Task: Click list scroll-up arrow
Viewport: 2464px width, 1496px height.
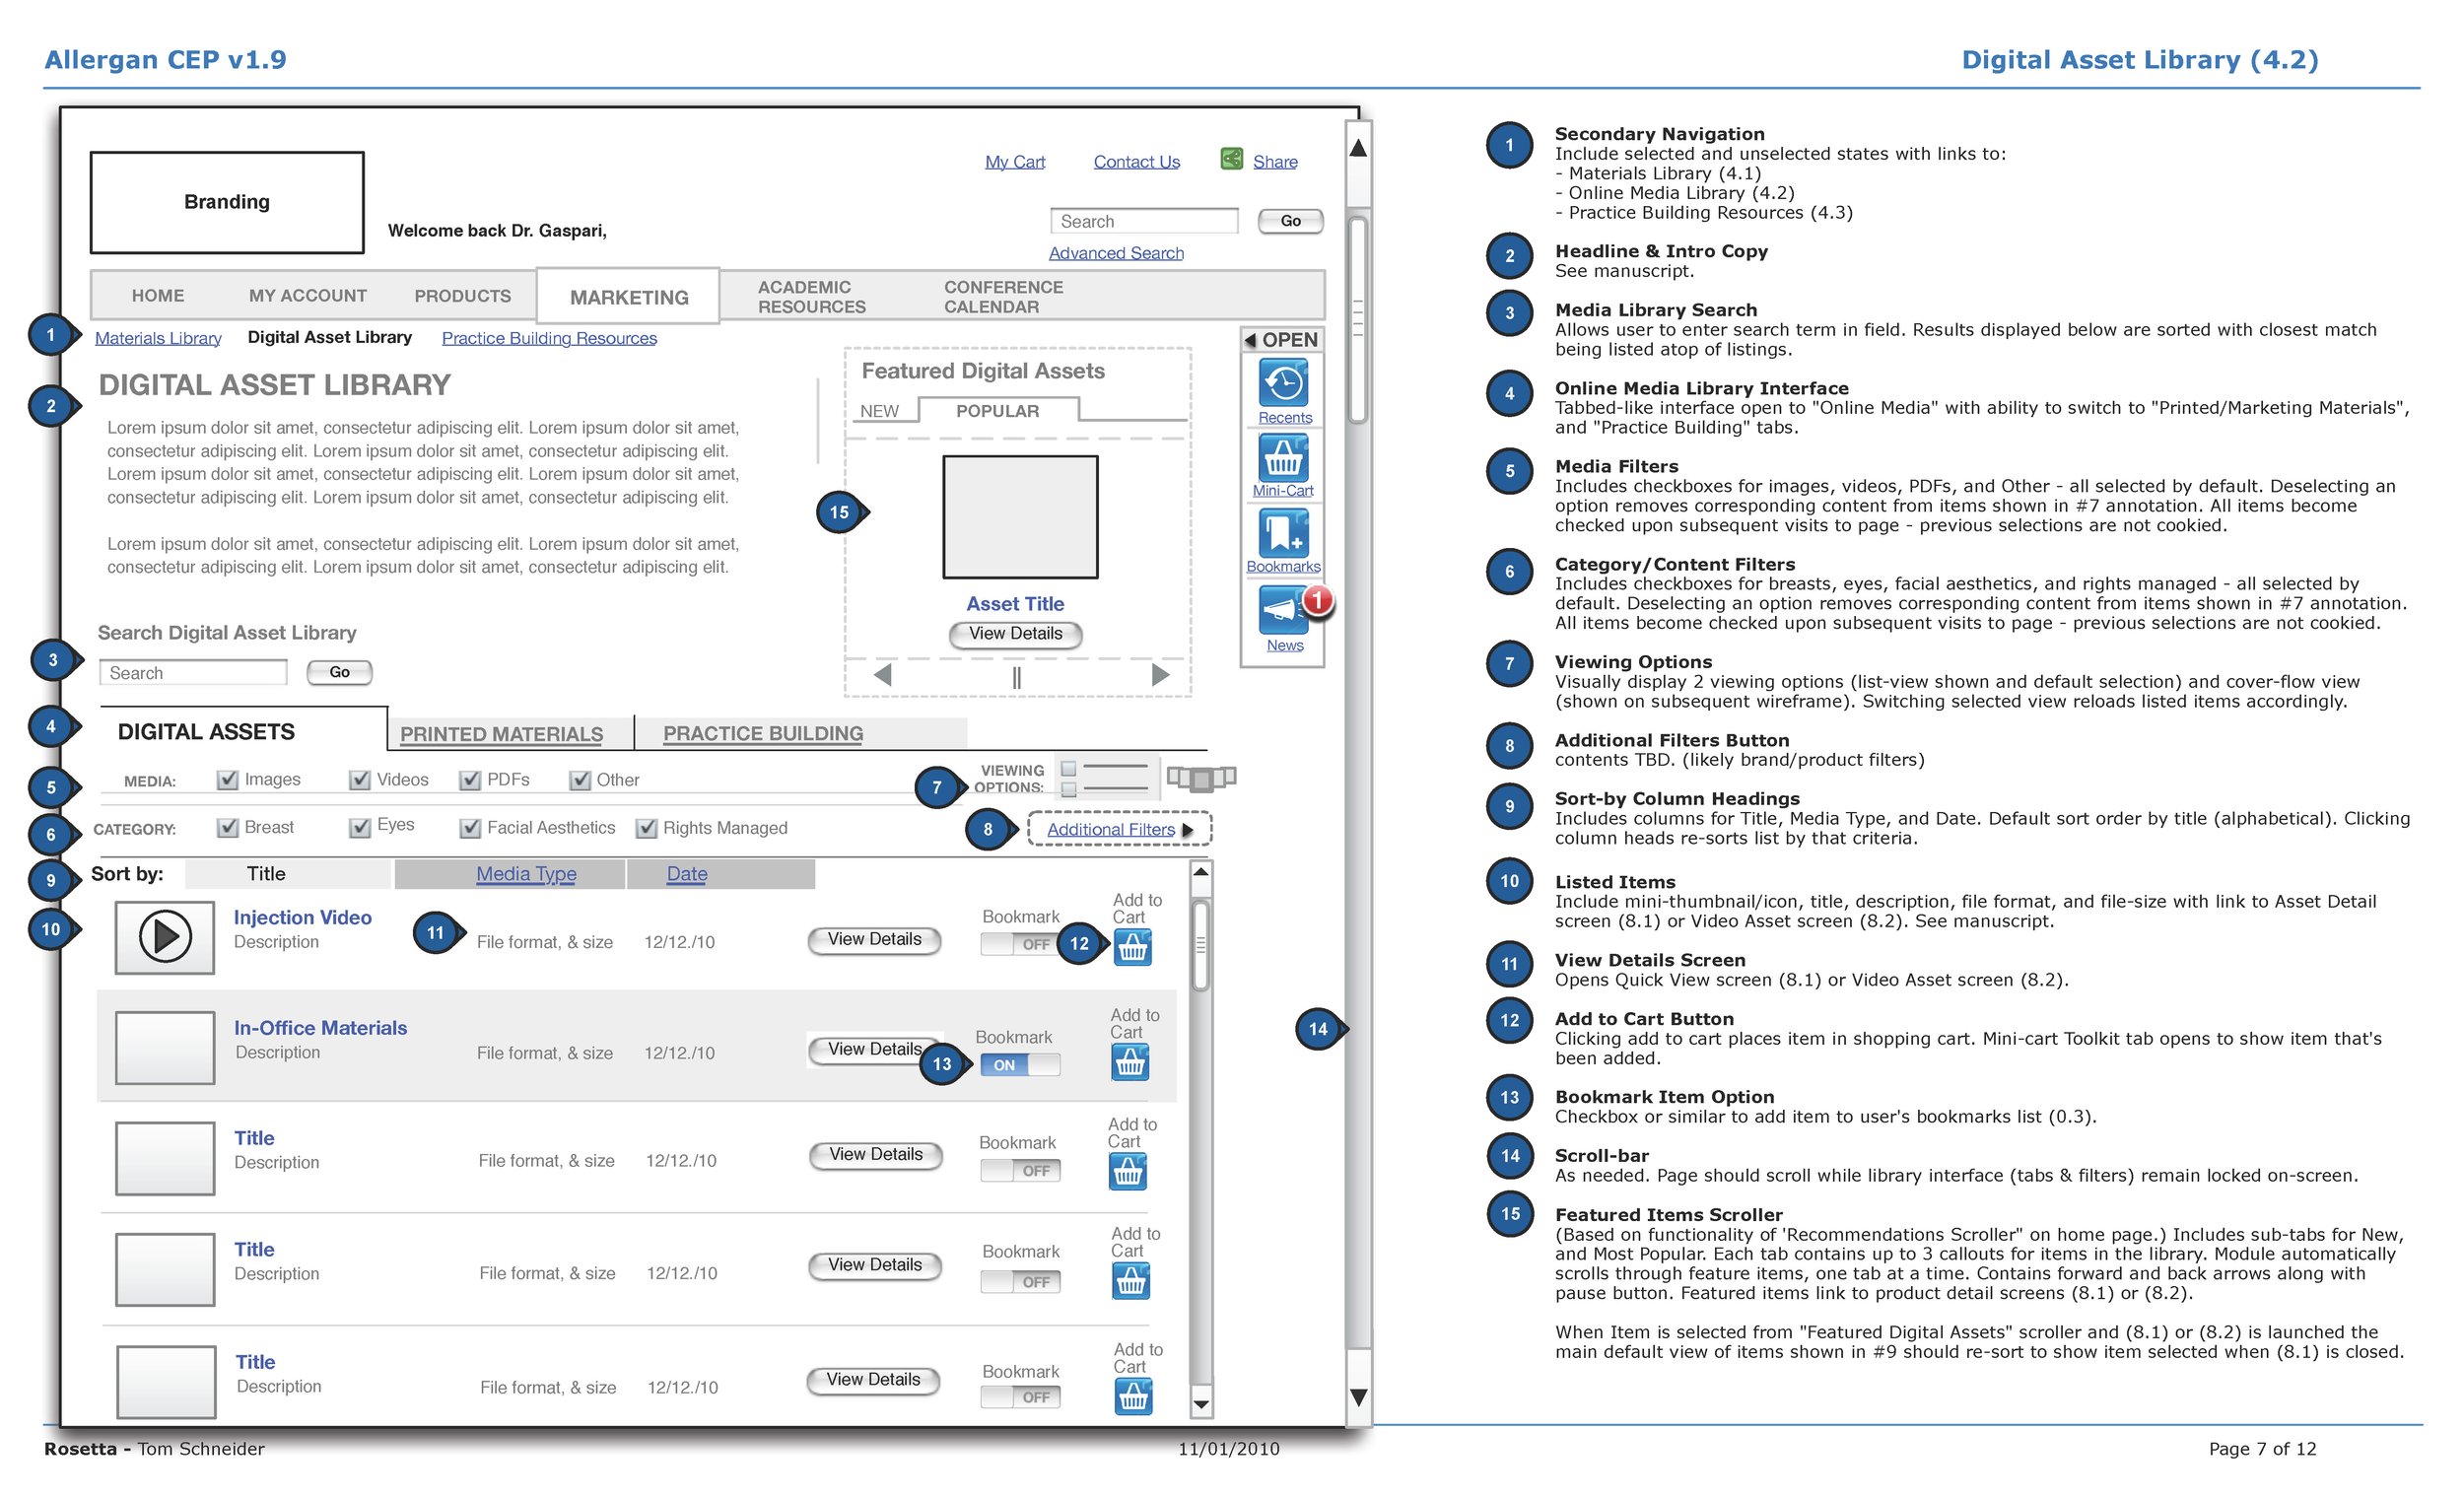Action: point(1201,872)
